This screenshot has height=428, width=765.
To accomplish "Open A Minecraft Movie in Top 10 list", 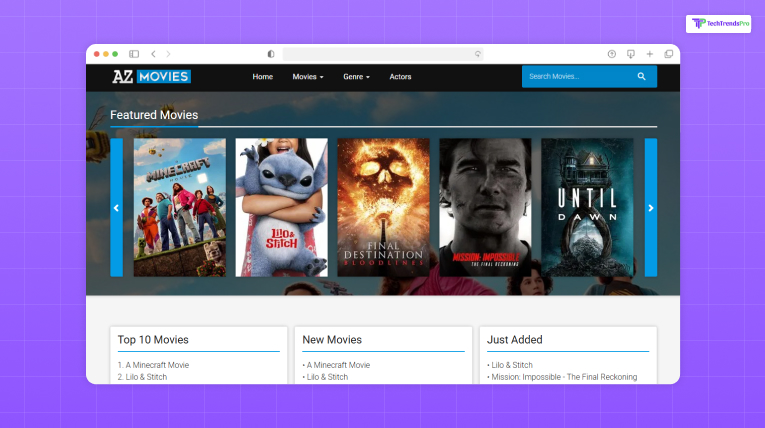I will 157,365.
